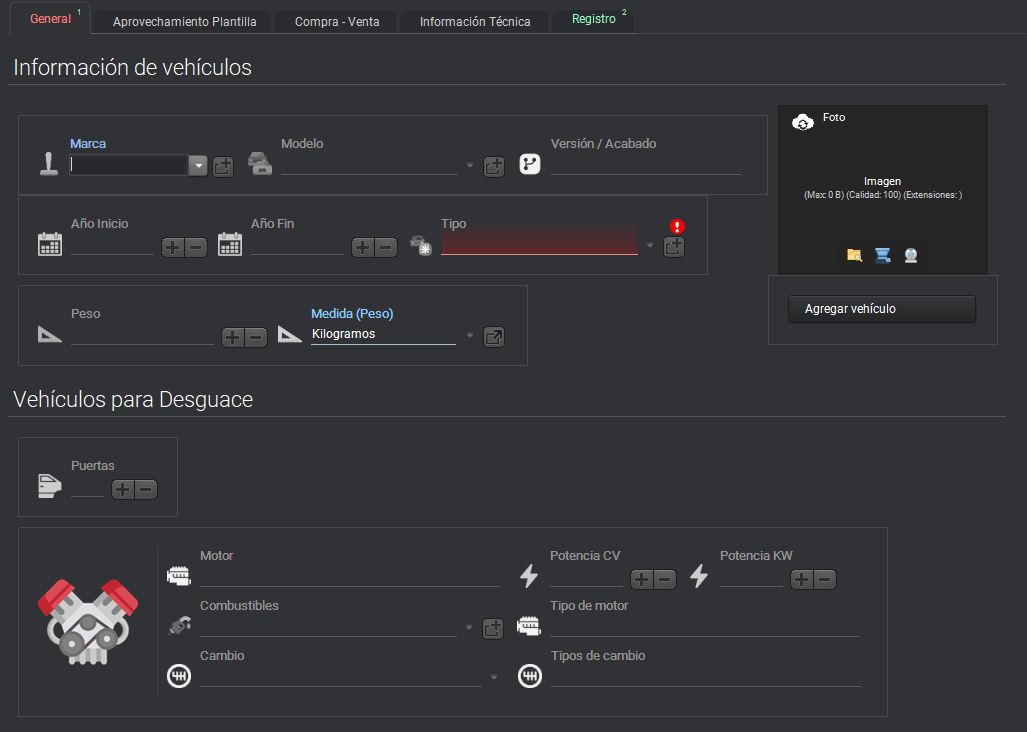
Task: Click the add new Marca icon
Action: click(223, 167)
